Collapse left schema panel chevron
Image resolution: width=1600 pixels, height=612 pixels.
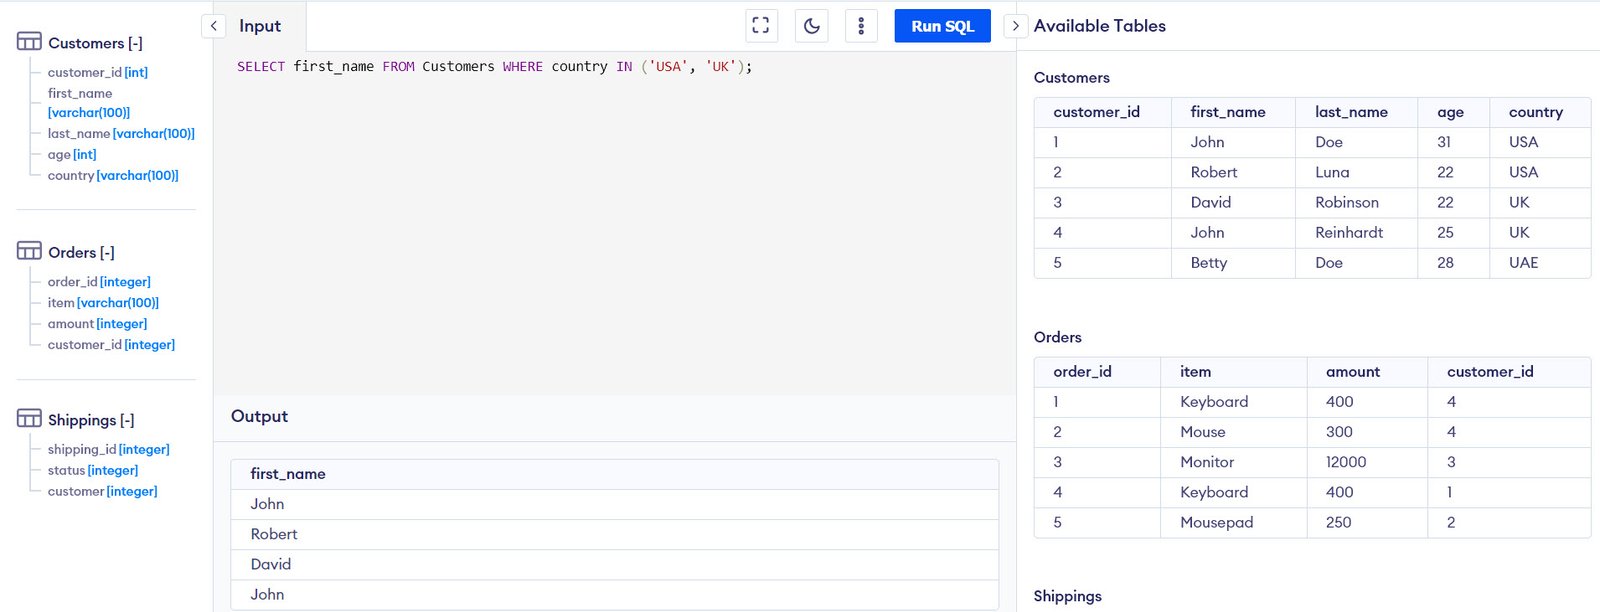(213, 26)
